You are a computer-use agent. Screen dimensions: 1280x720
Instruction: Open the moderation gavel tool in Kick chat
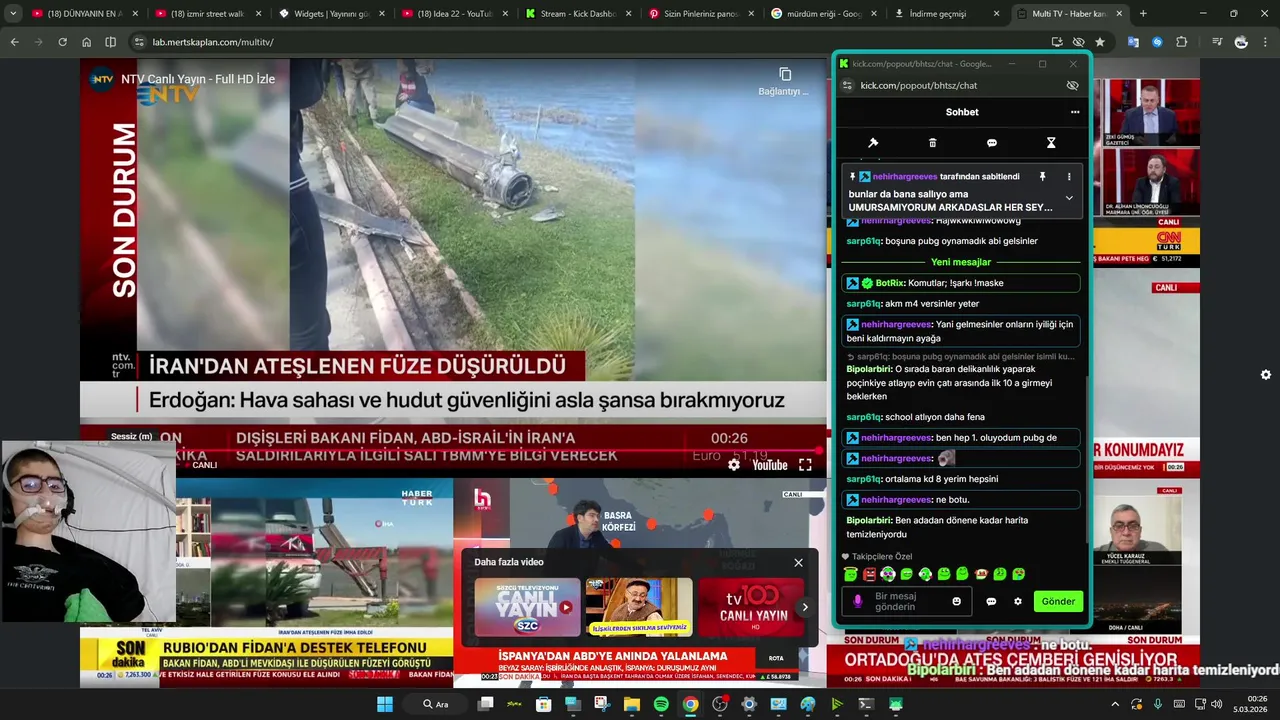point(873,143)
